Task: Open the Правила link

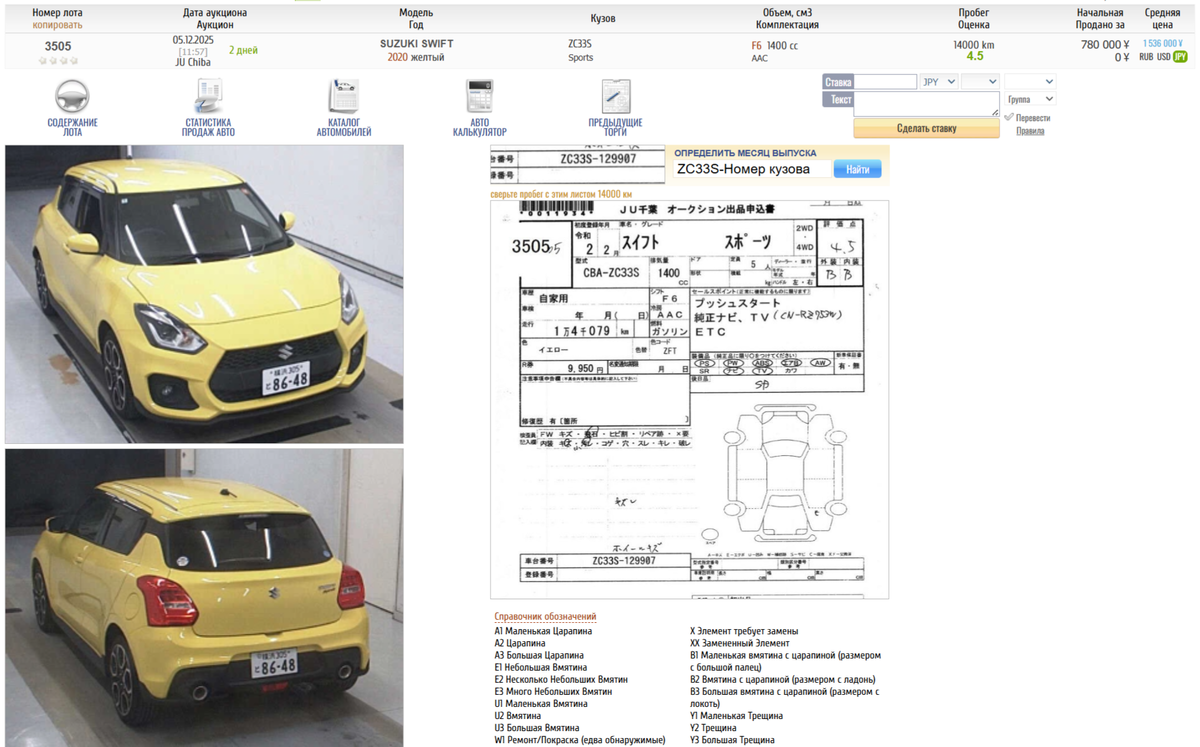Action: tap(1030, 131)
